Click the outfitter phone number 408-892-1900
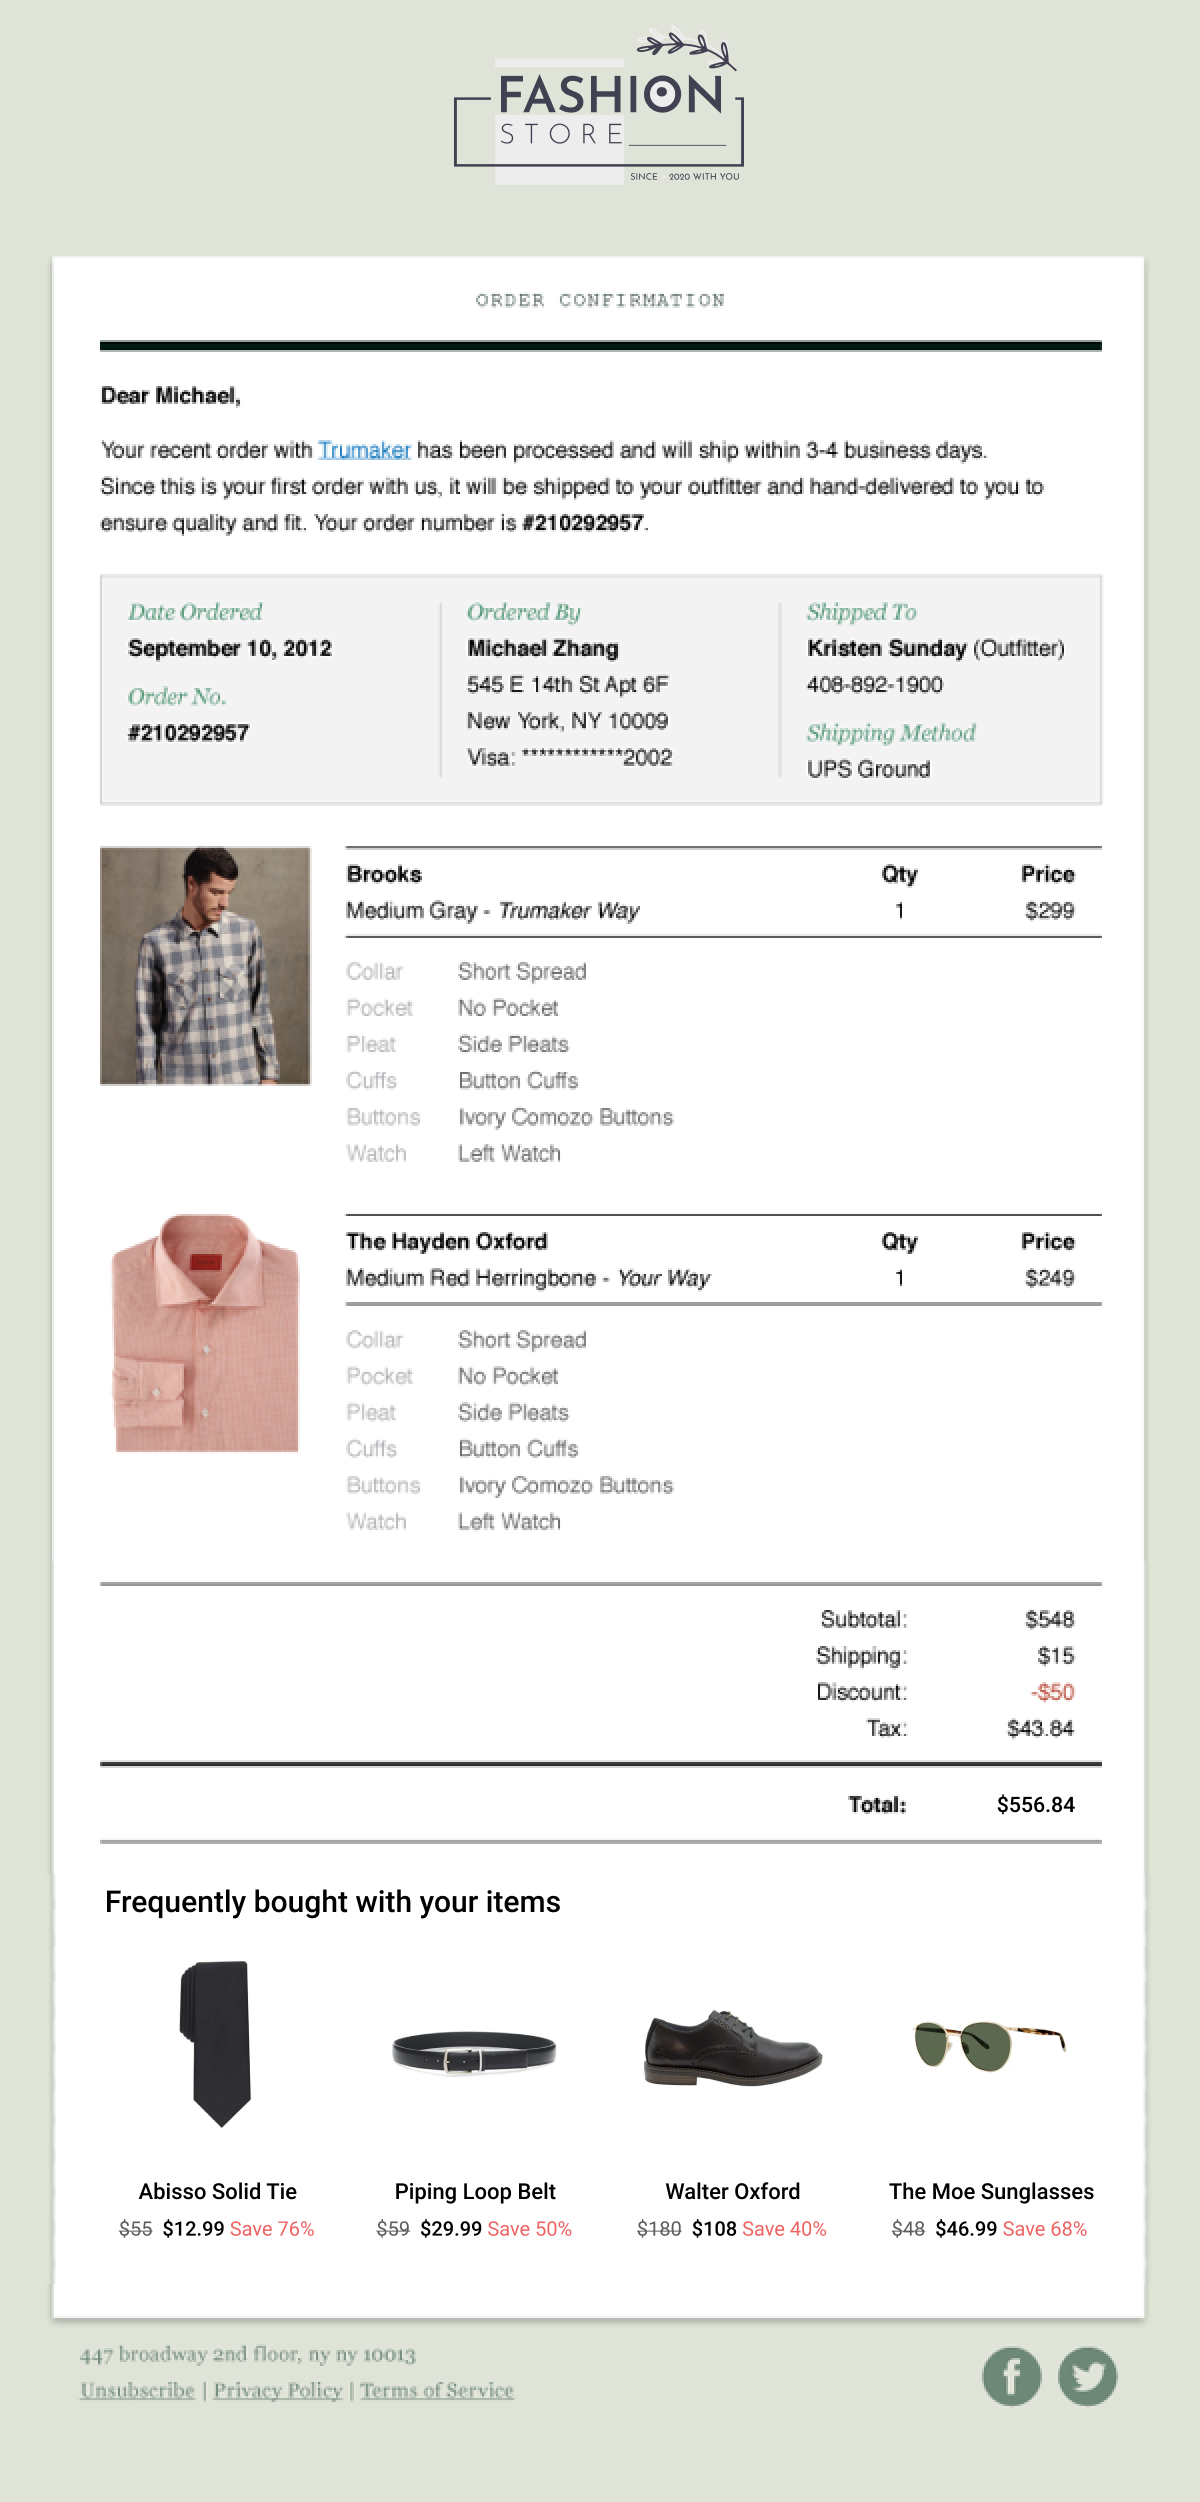 [875, 685]
